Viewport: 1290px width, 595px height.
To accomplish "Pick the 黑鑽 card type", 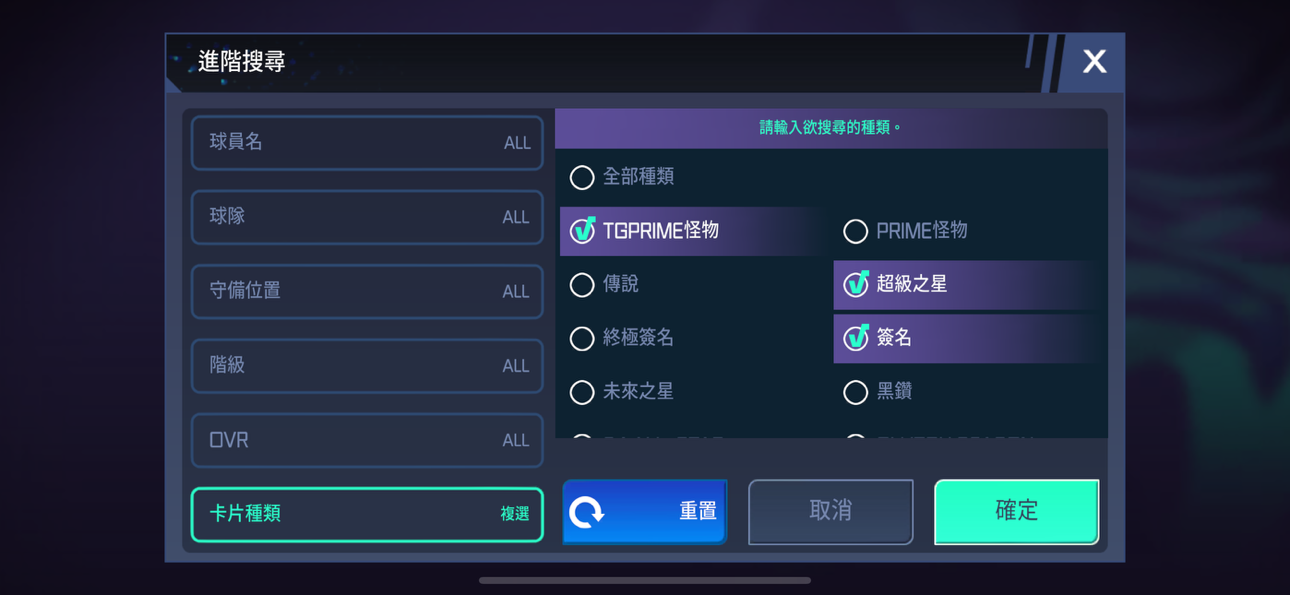I will point(855,392).
